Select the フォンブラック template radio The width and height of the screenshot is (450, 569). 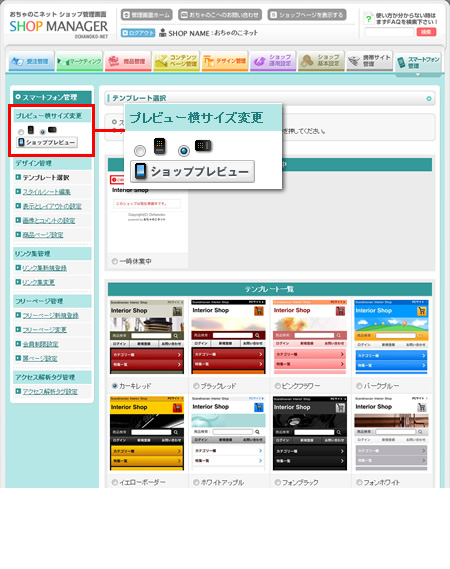278,482
